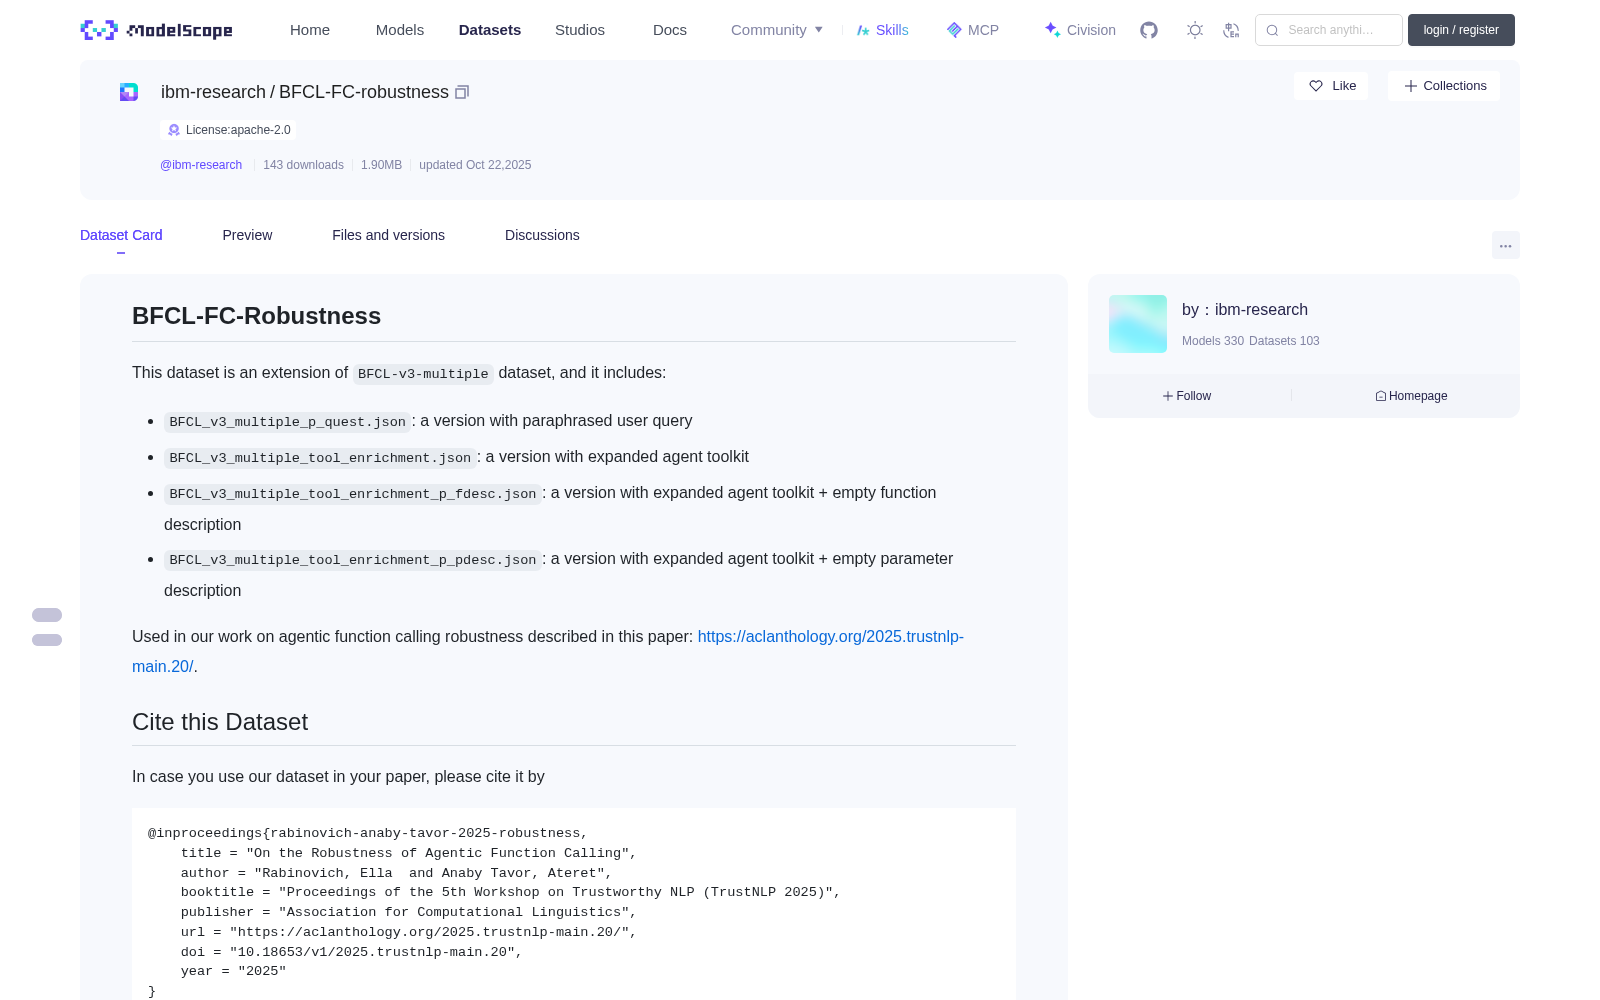Image resolution: width=1600 pixels, height=1000 pixels.
Task: Click the ModelScope logo
Action: [x=157, y=30]
